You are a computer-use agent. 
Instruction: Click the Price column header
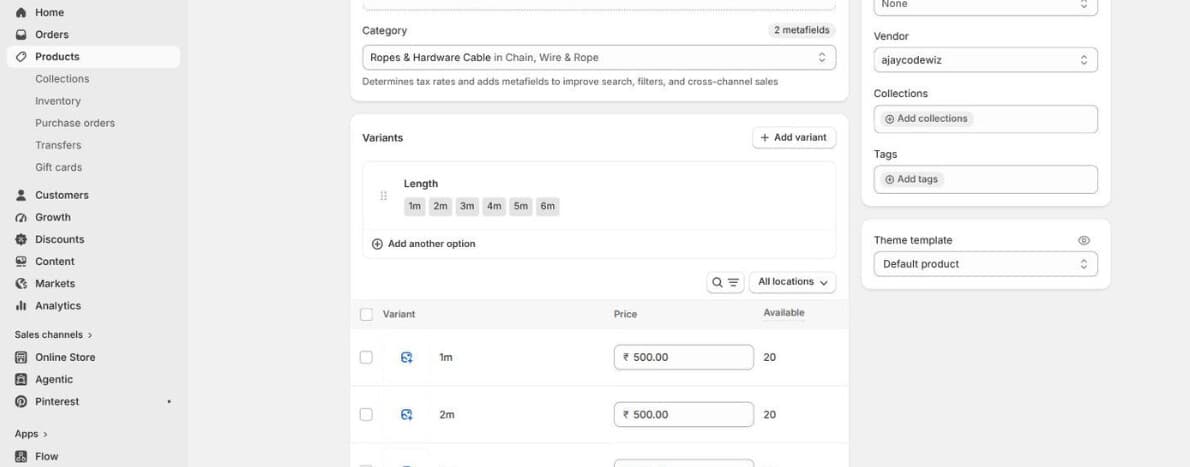(x=625, y=314)
